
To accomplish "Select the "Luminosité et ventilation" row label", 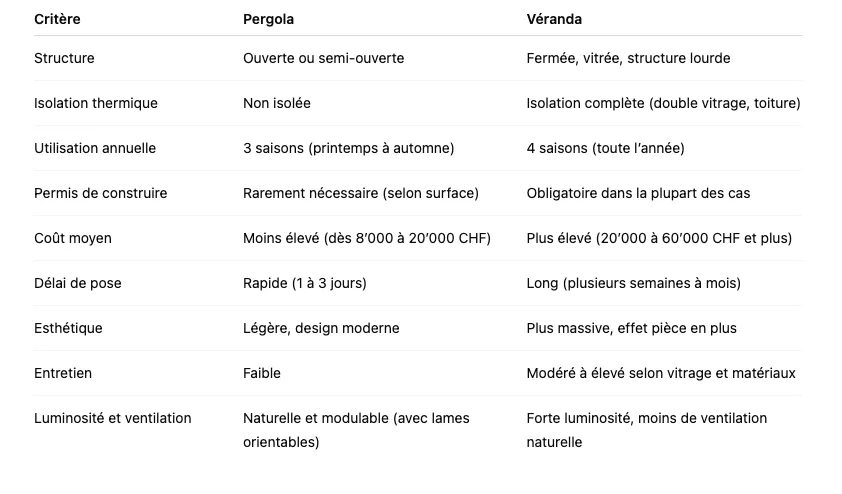I will [x=112, y=418].
